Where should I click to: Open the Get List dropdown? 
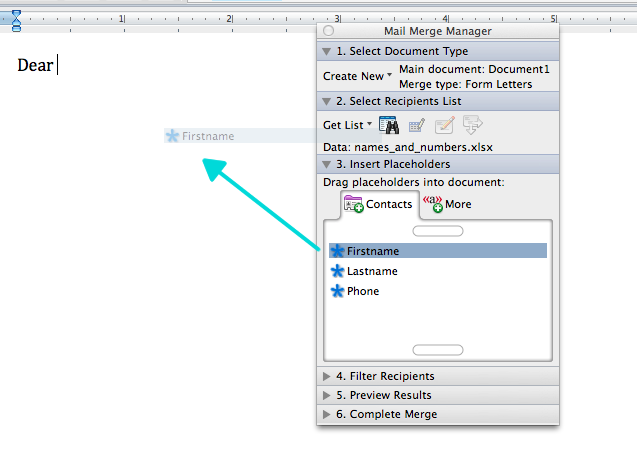click(x=347, y=125)
